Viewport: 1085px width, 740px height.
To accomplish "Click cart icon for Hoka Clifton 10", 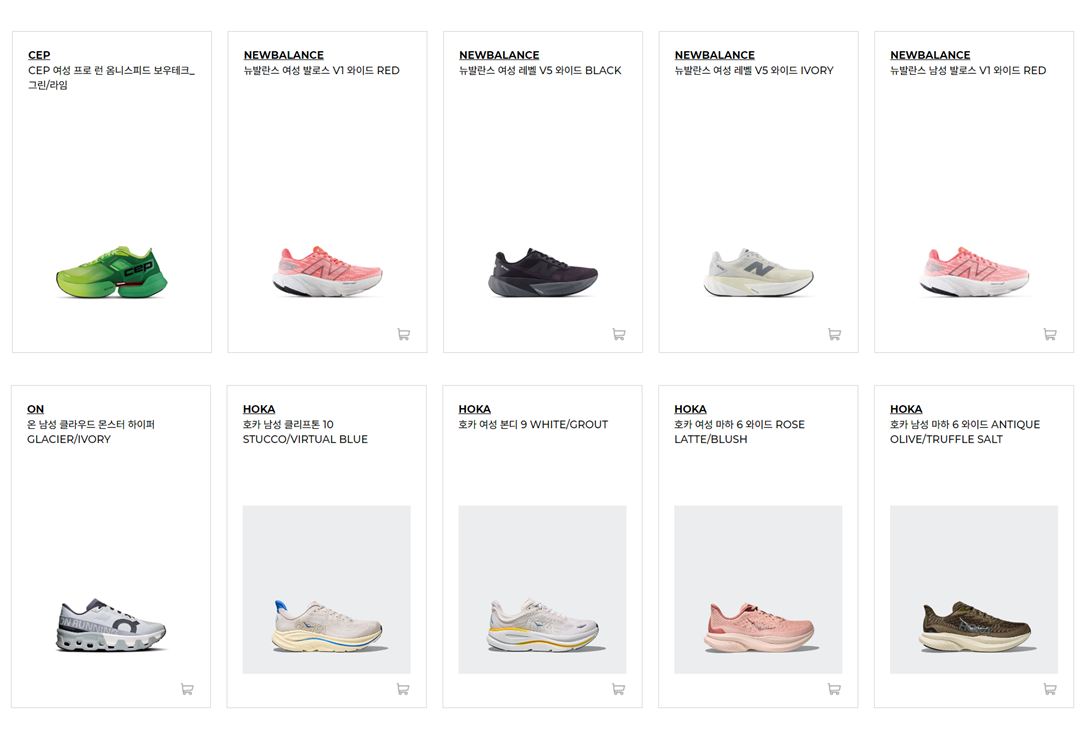I will 403,689.
